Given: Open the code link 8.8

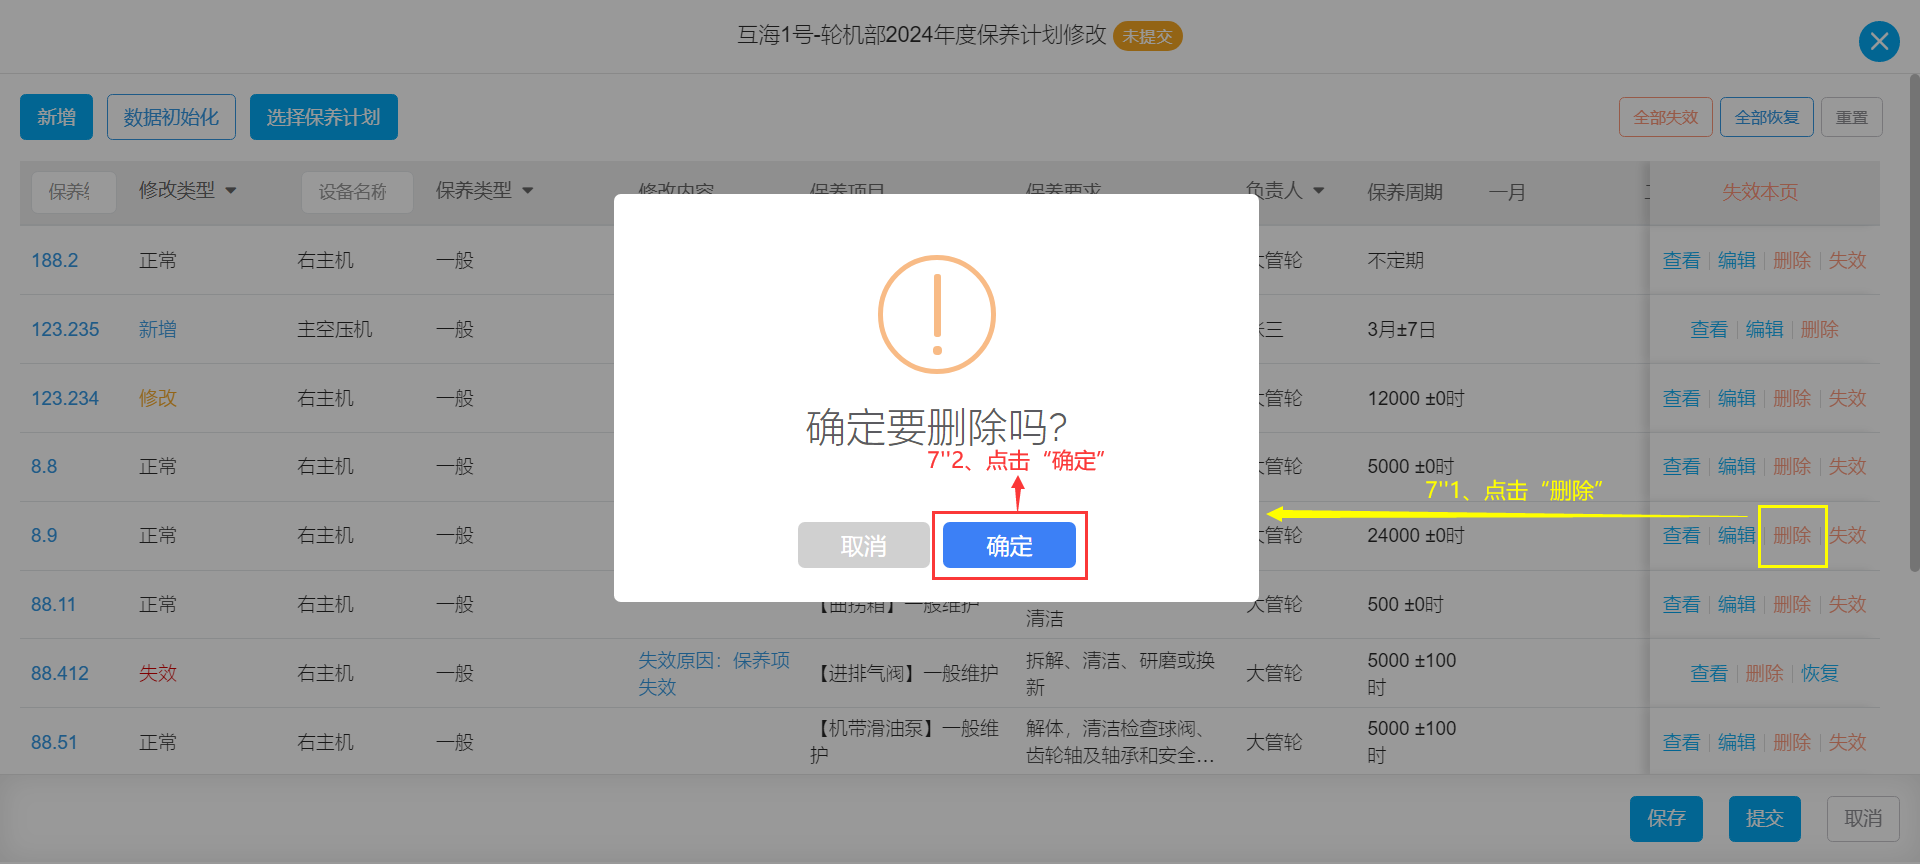Looking at the screenshot, I should coord(44,466).
